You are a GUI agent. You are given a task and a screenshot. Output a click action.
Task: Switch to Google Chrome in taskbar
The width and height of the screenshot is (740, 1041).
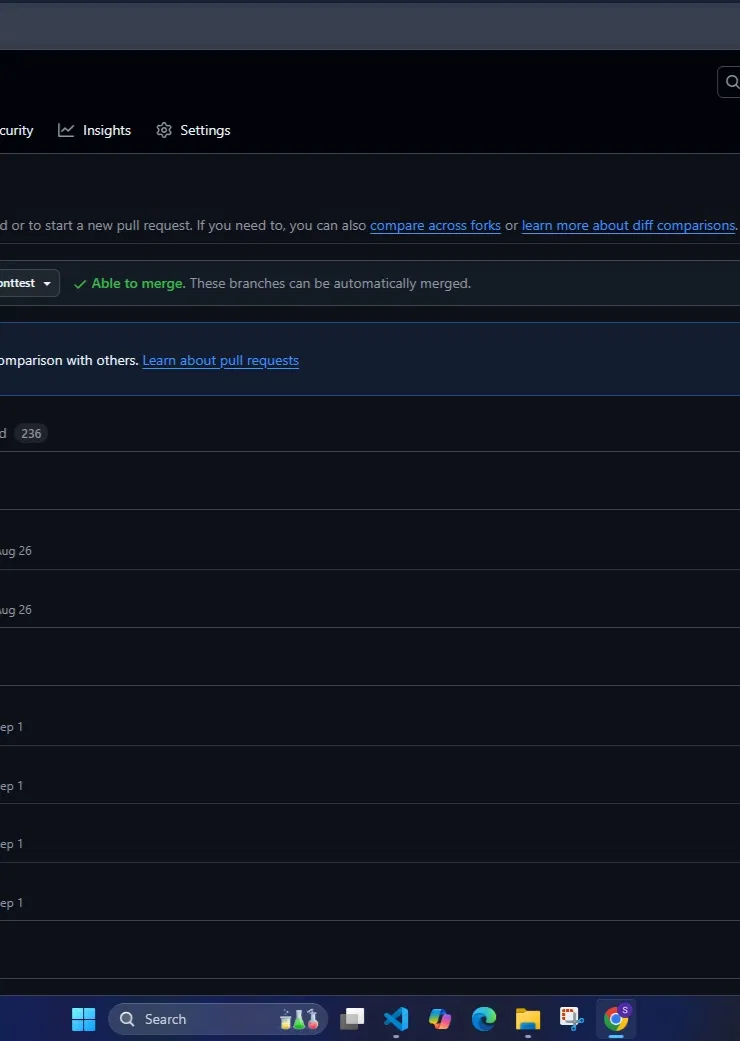point(617,1019)
